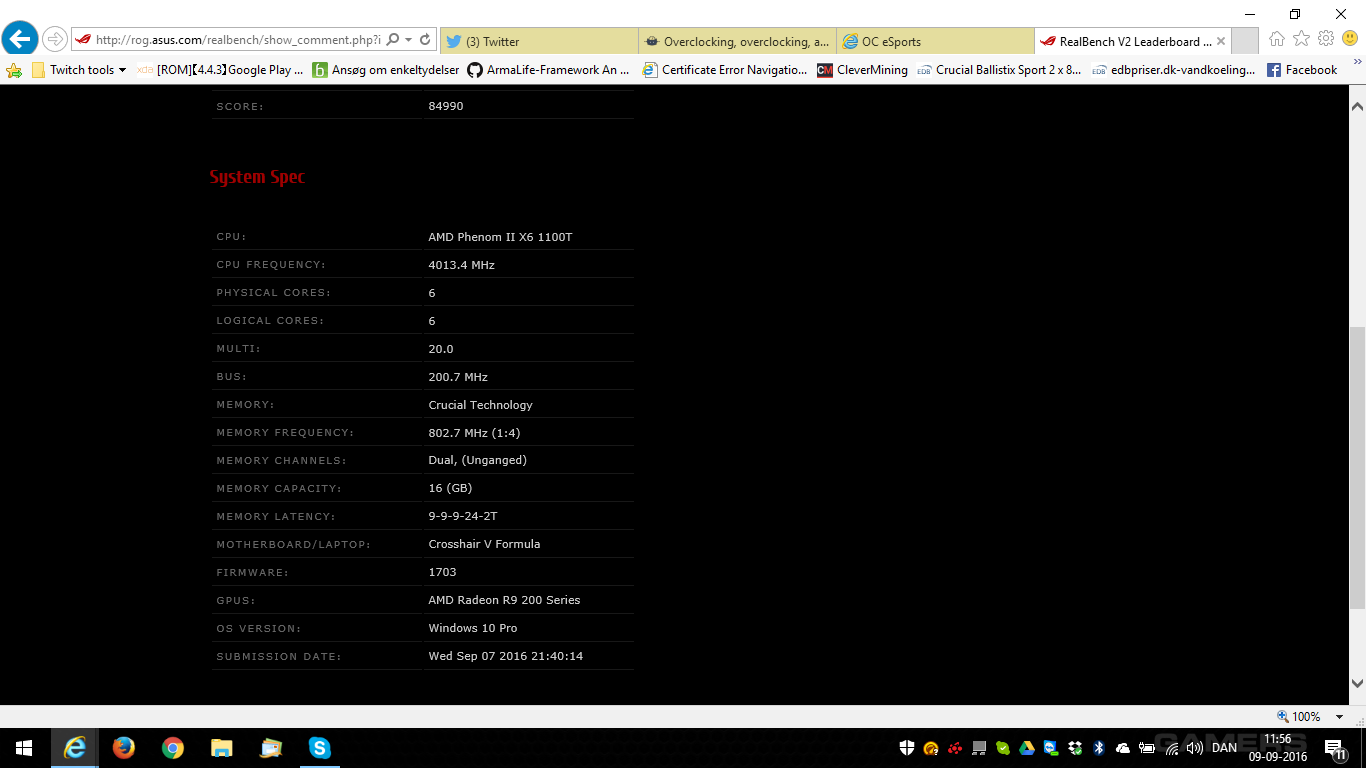Open Certificate Error Navigation bookmark
The height and width of the screenshot is (768, 1366).
(x=725, y=70)
